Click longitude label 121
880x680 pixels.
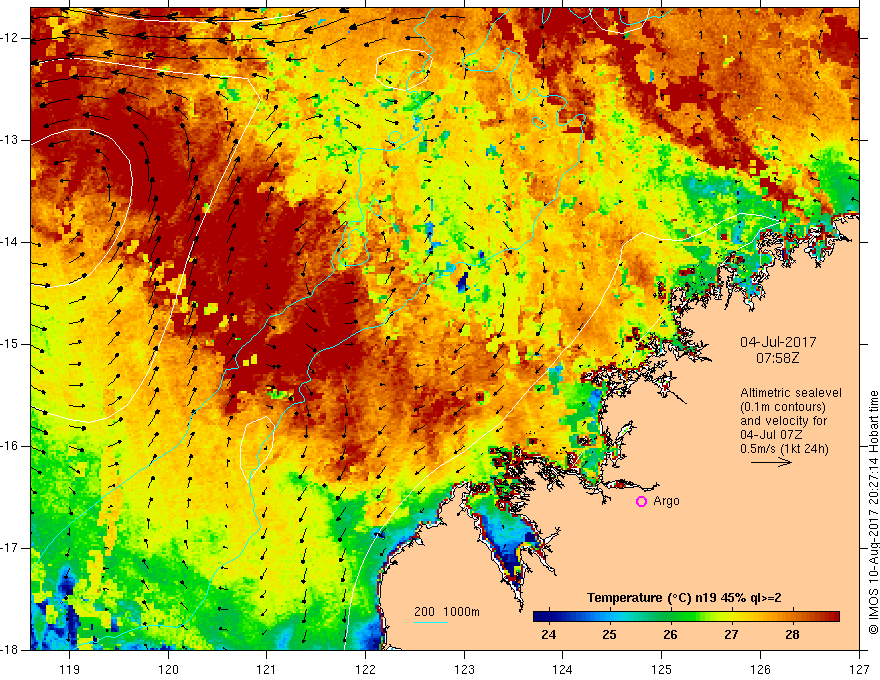point(267,669)
